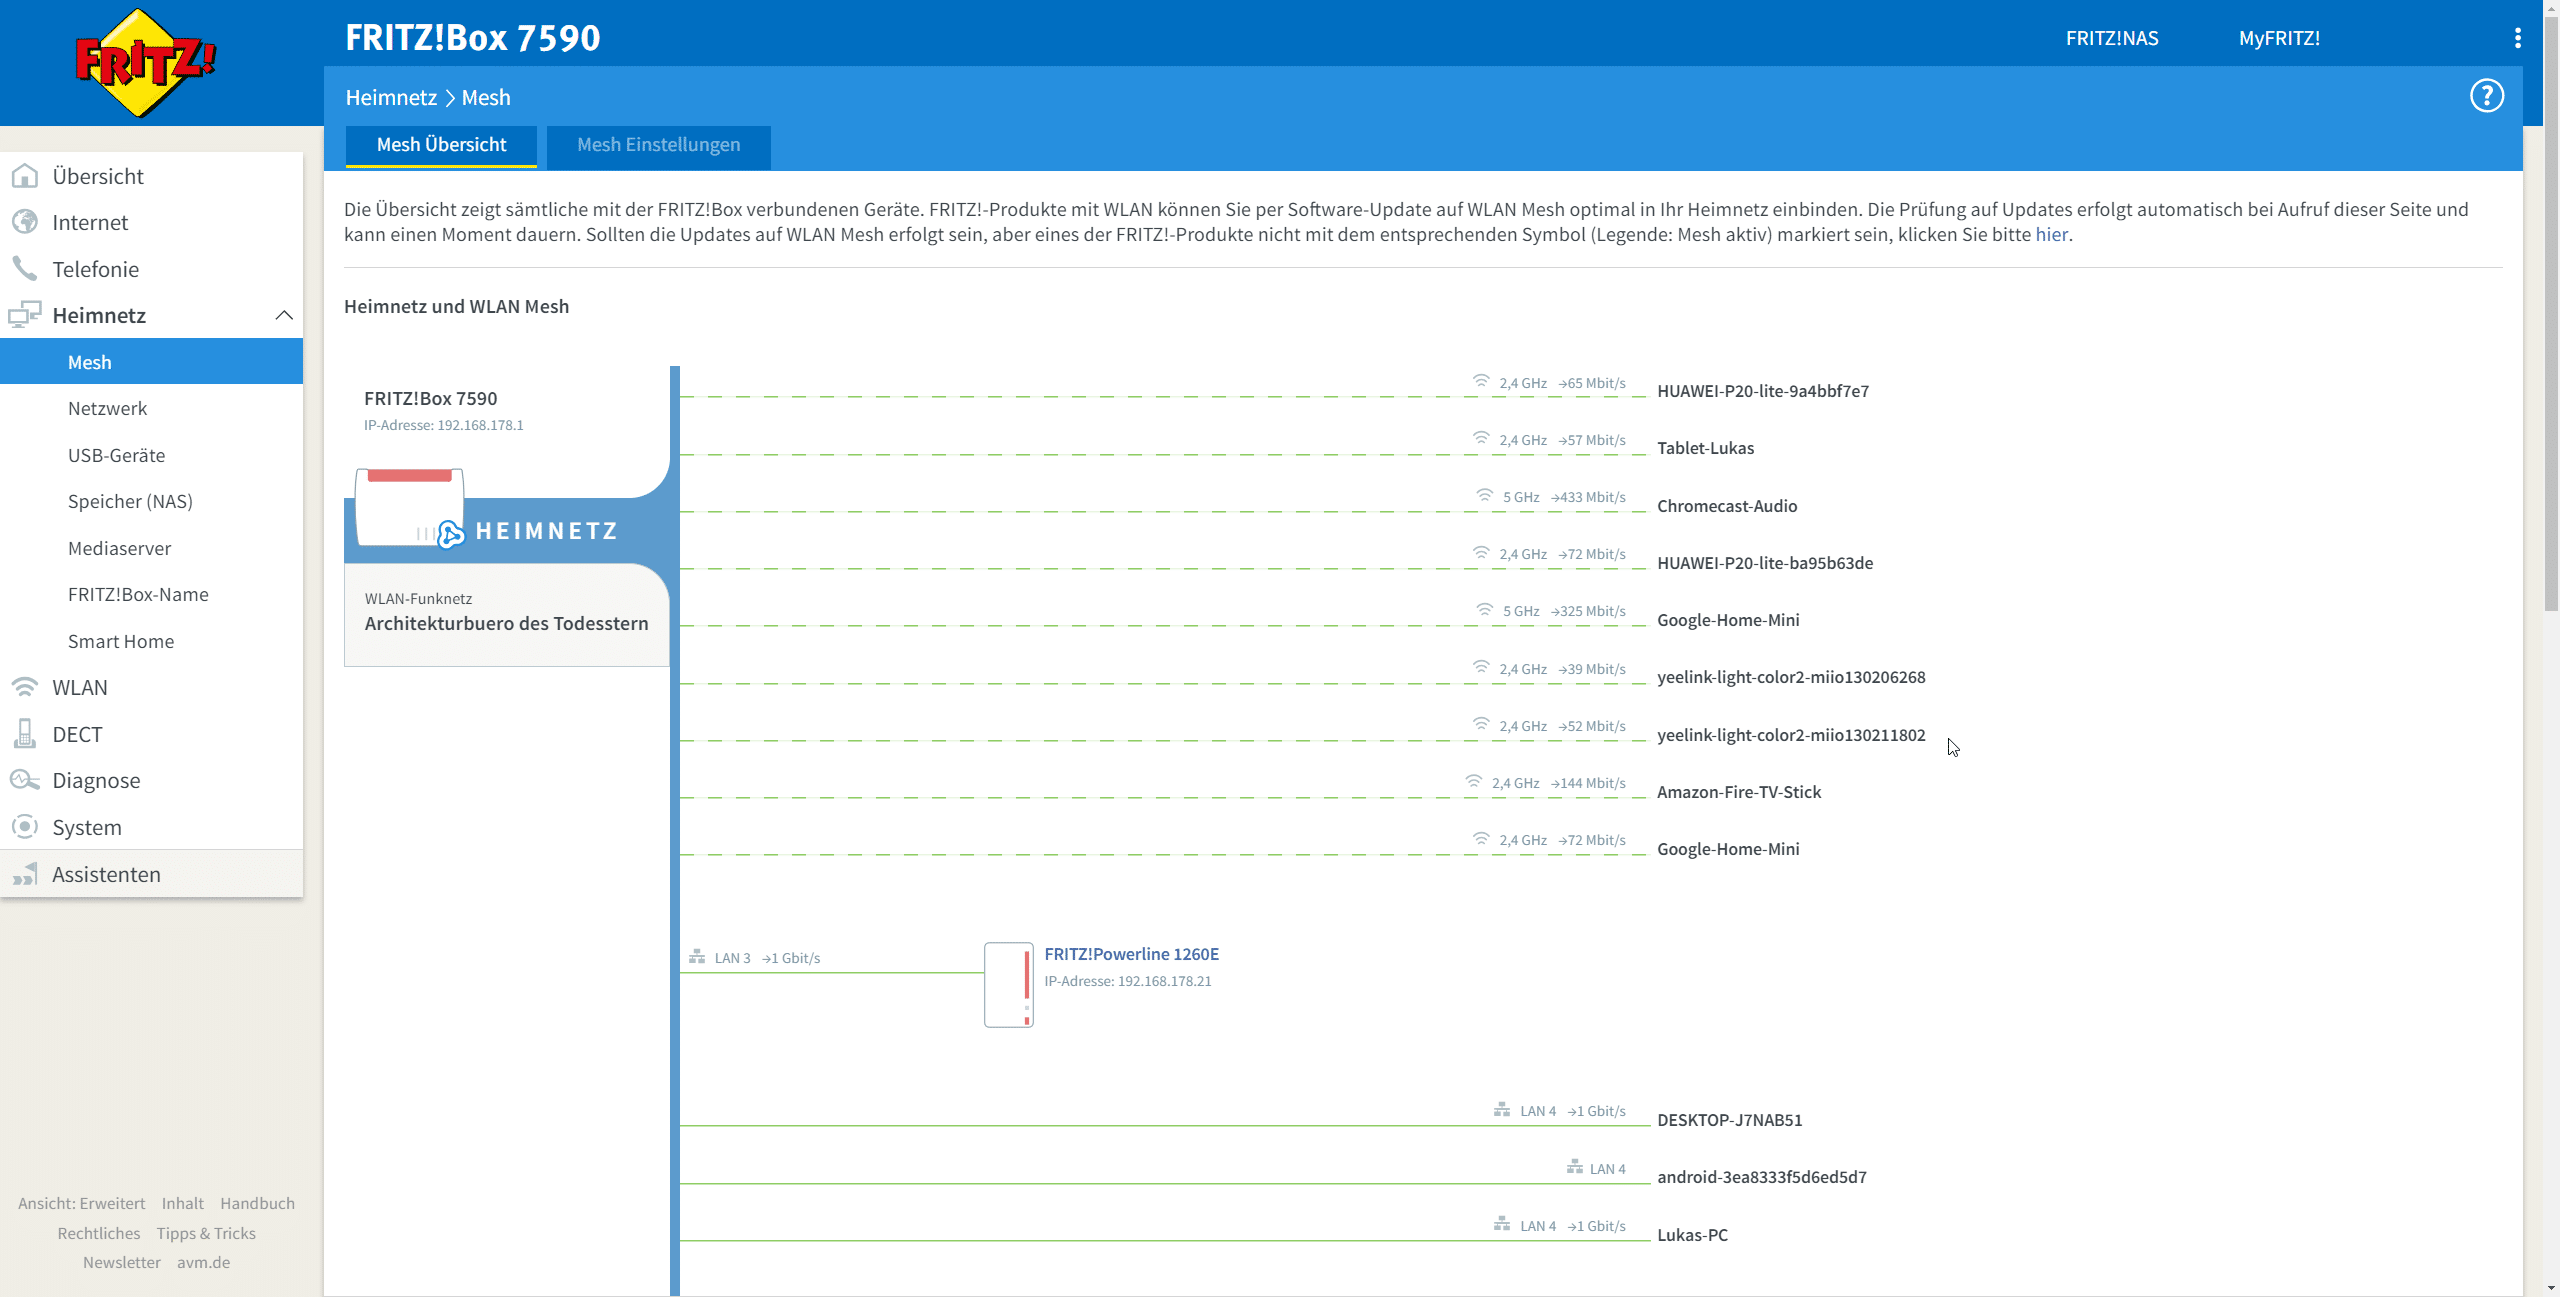The height and width of the screenshot is (1297, 2560).
Task: Click the Telefonie phone icon
Action: click(x=25, y=269)
